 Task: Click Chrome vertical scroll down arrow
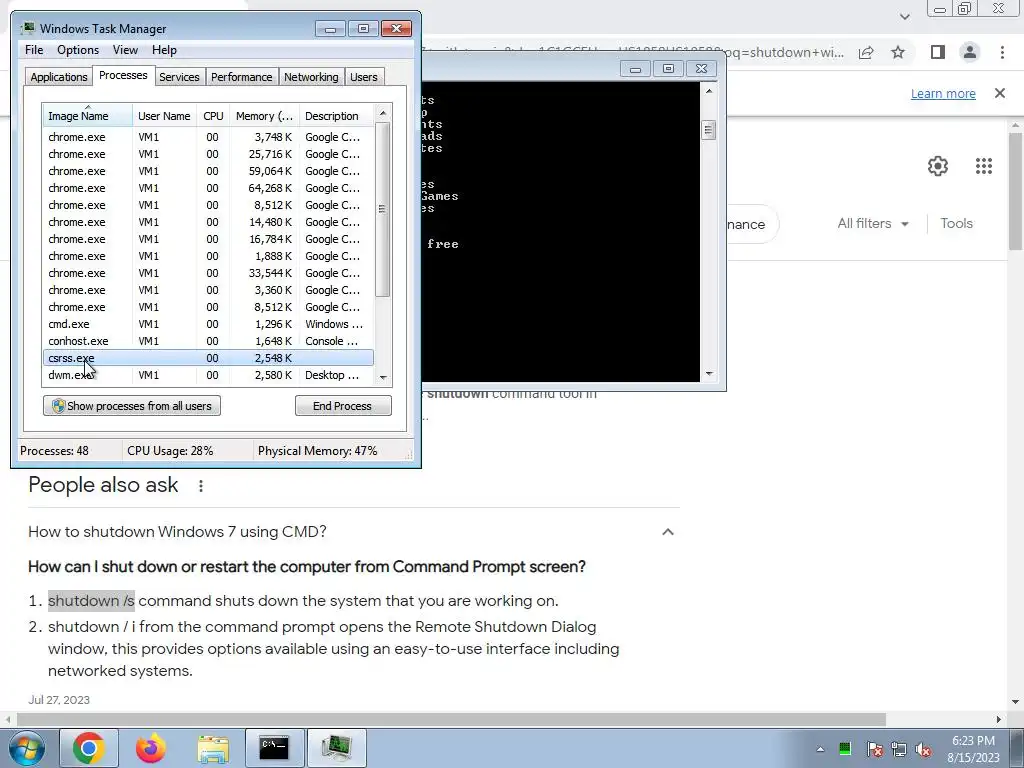tap(1015, 703)
